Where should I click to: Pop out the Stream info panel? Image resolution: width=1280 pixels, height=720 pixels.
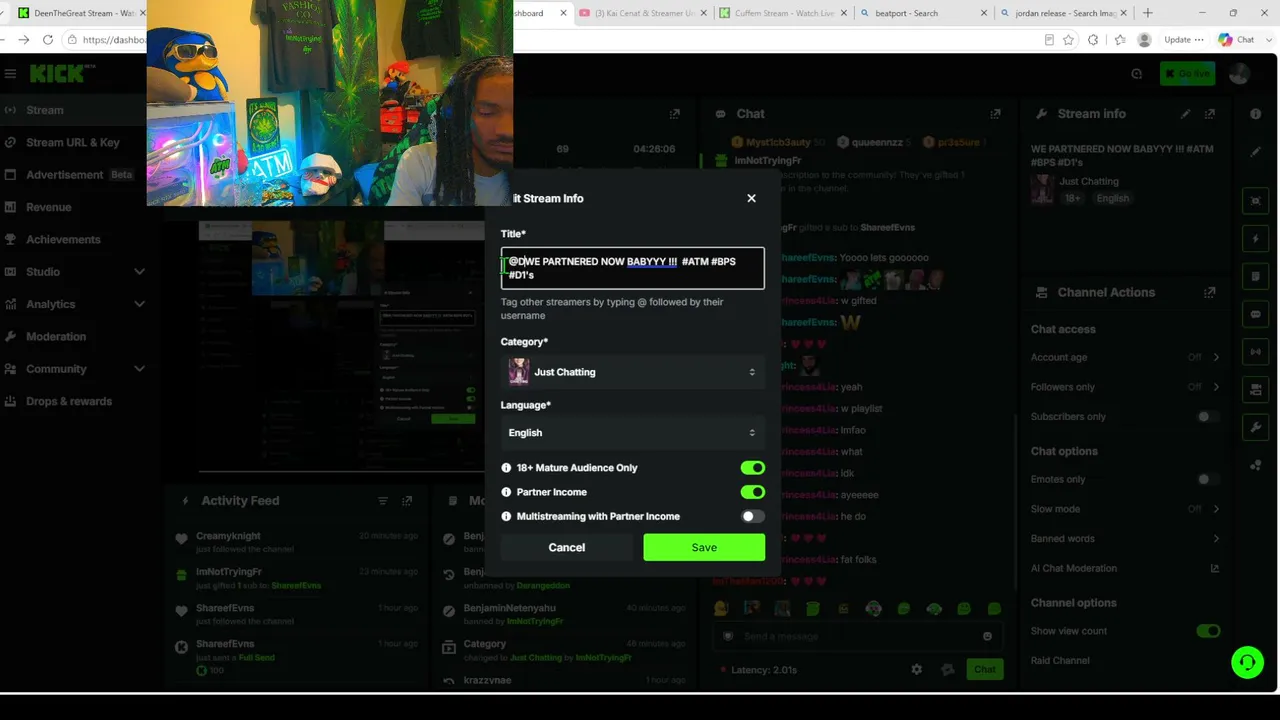[x=1210, y=114]
